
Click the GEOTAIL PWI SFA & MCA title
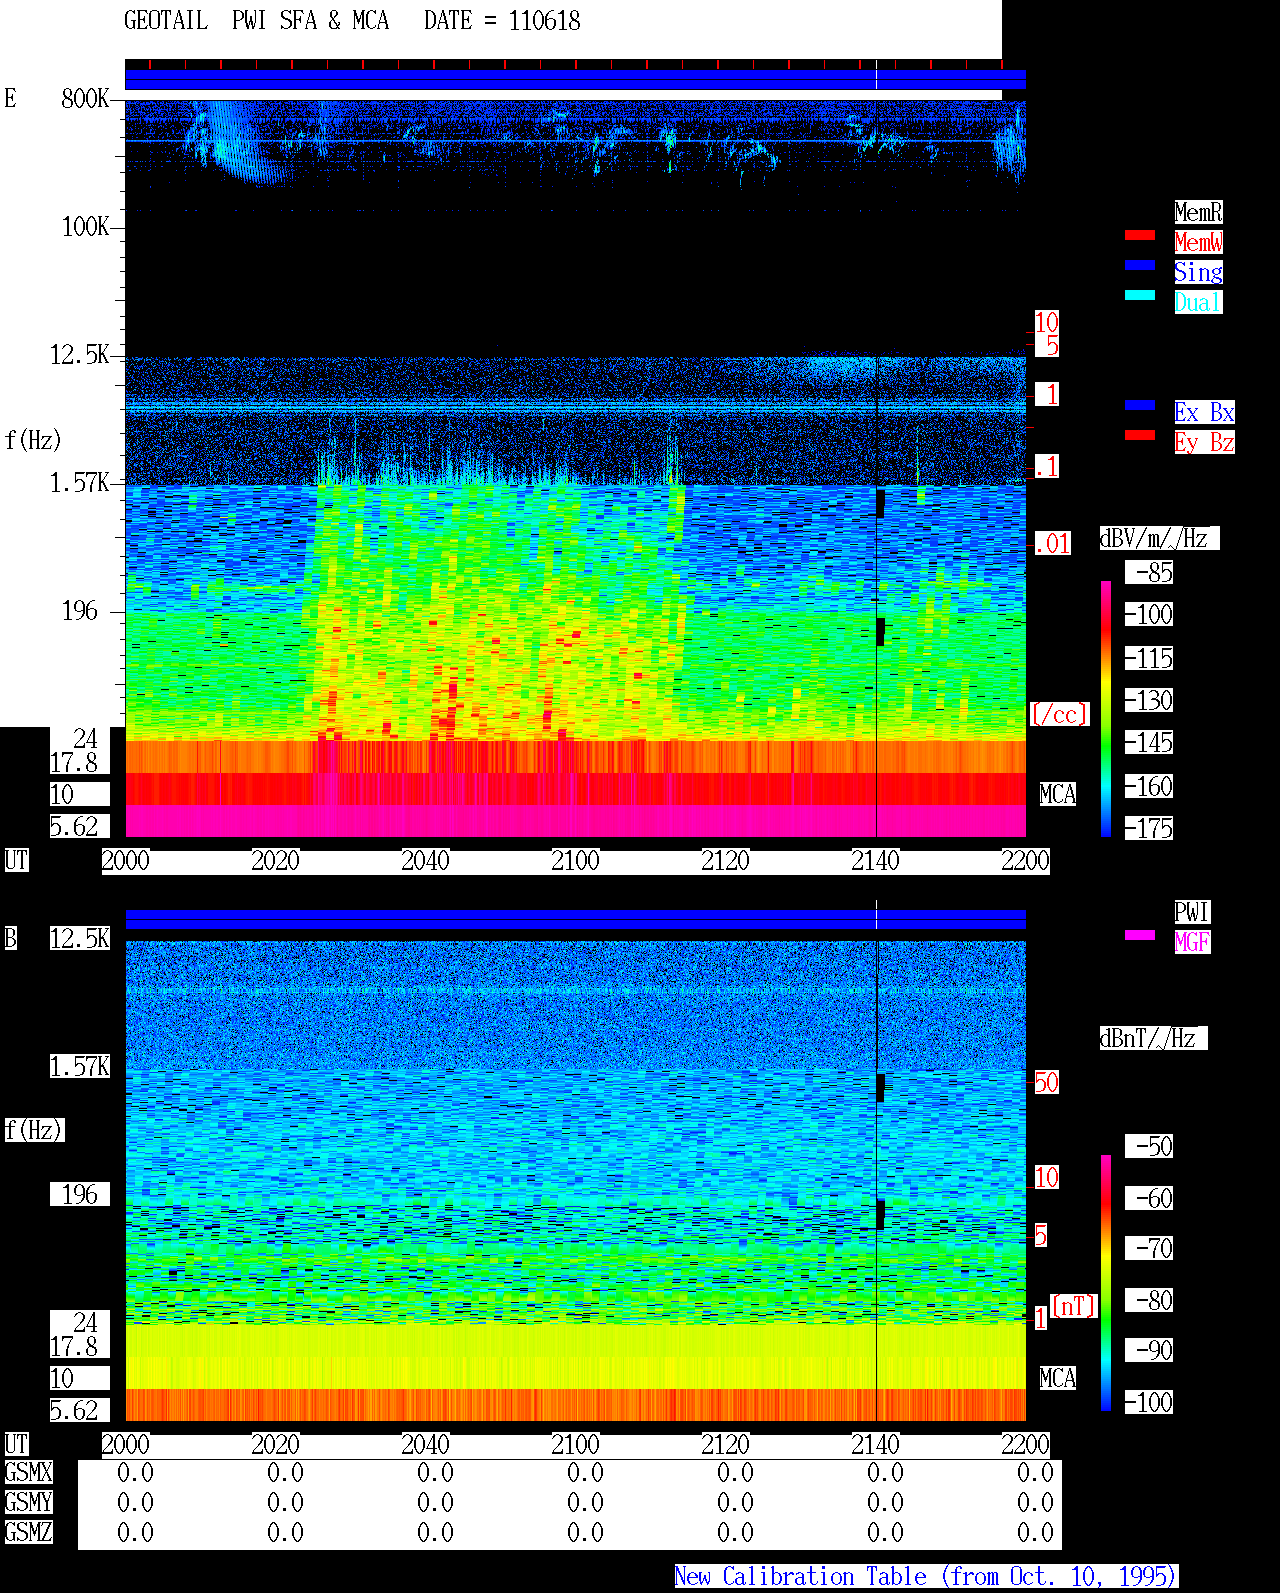[256, 20]
